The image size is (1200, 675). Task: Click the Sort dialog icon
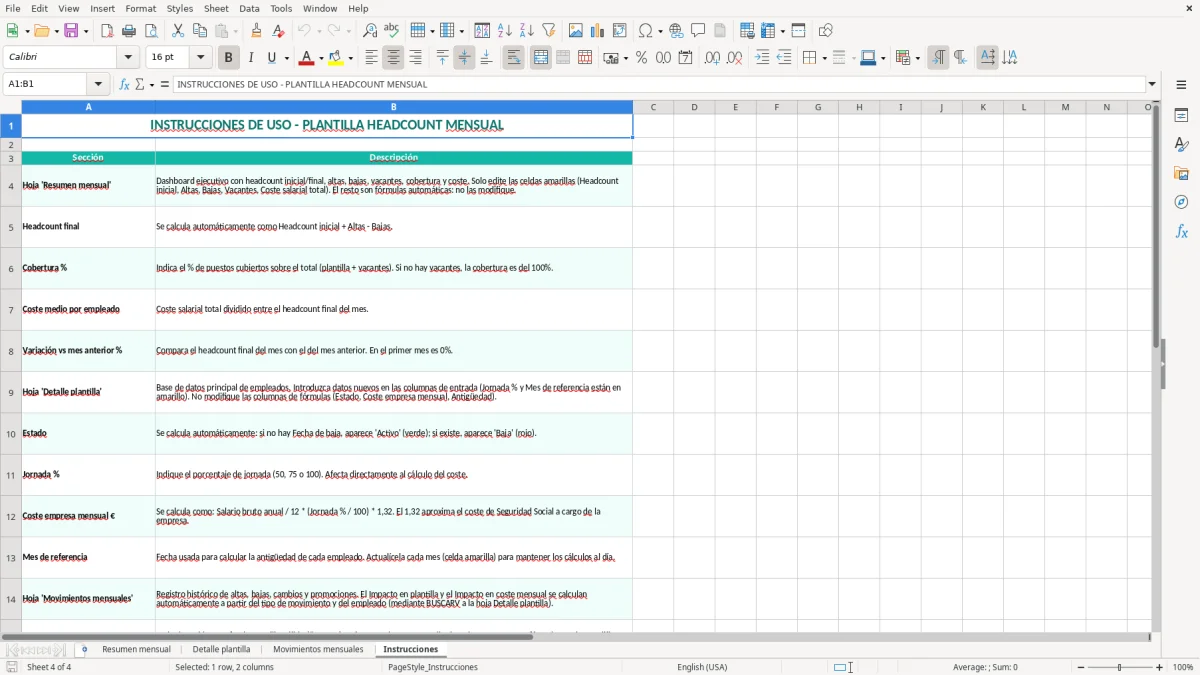482,31
